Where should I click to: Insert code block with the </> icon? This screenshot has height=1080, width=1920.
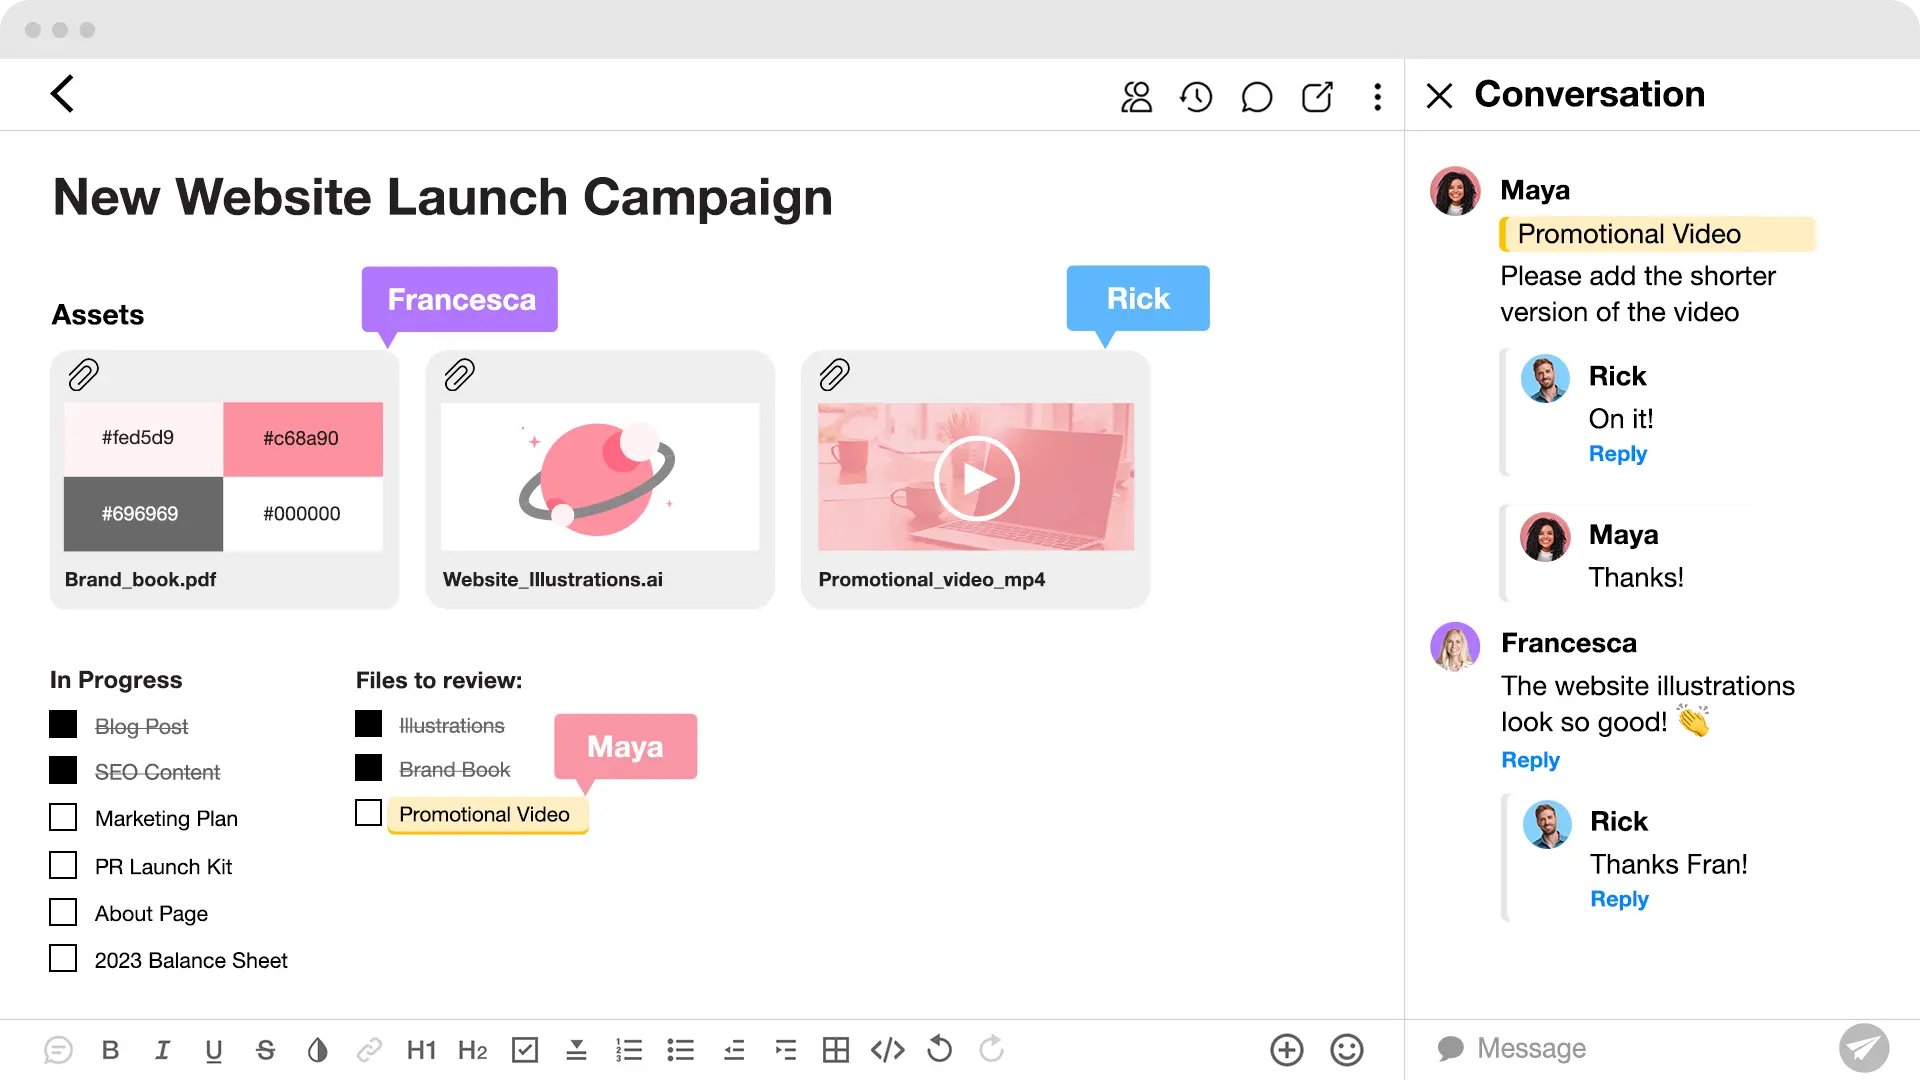(x=888, y=1050)
